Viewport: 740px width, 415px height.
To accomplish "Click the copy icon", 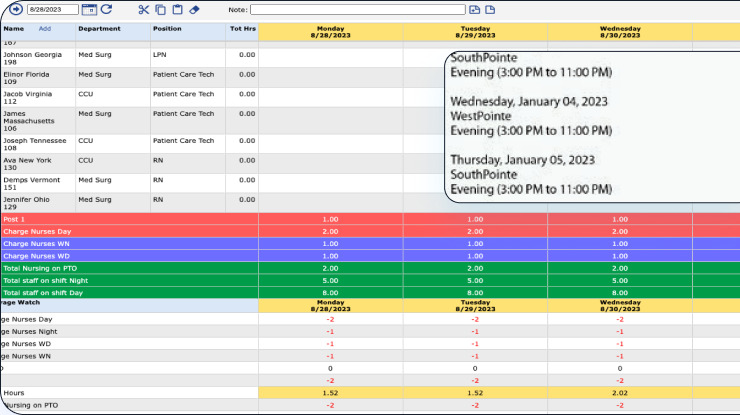I will [x=160, y=9].
